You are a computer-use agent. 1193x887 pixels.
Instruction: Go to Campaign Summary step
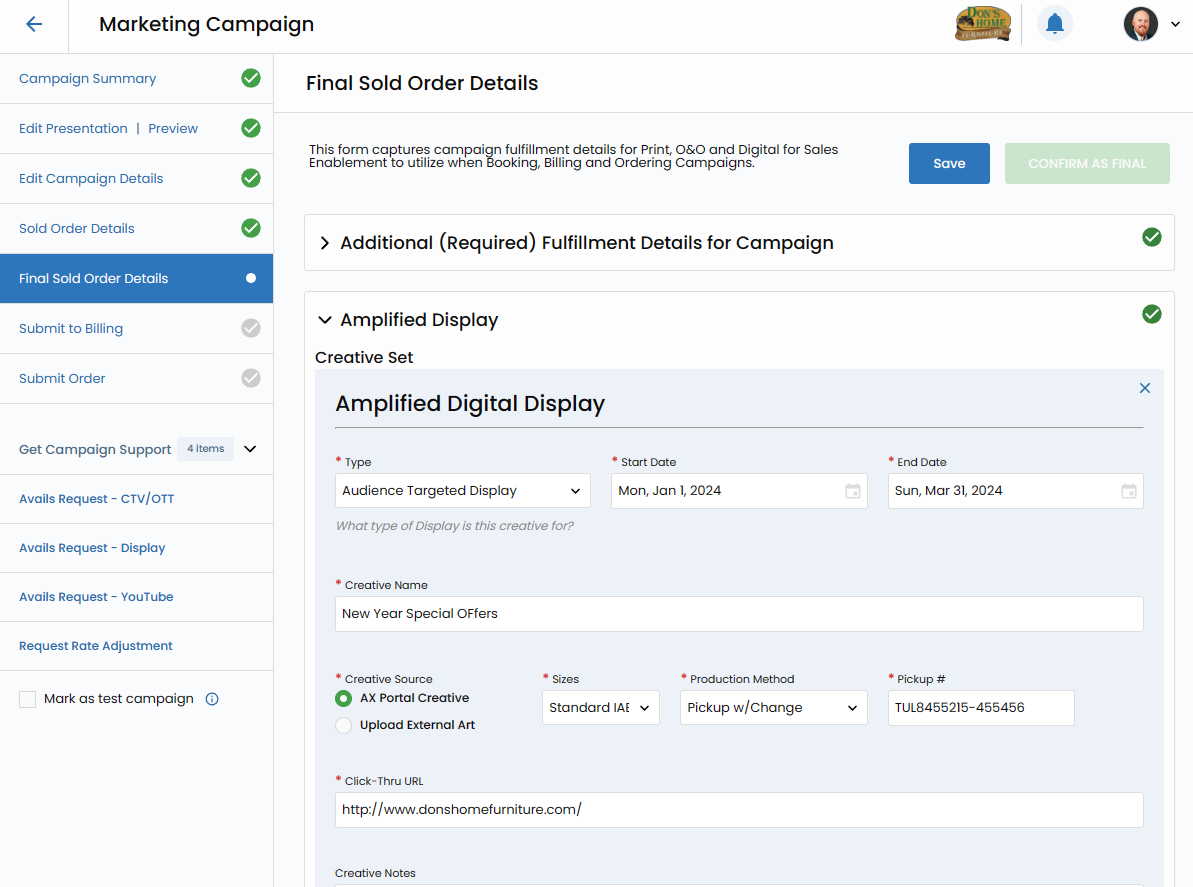click(x=88, y=79)
